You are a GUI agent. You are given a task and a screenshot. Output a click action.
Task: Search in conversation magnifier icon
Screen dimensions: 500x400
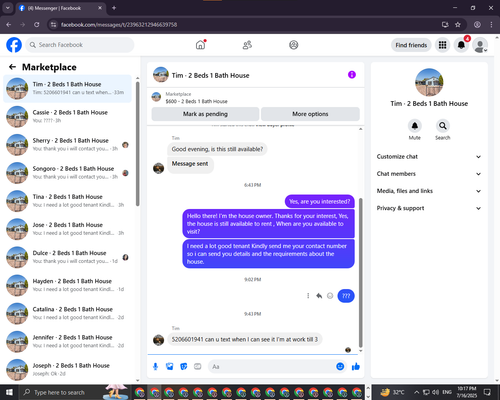click(x=443, y=126)
